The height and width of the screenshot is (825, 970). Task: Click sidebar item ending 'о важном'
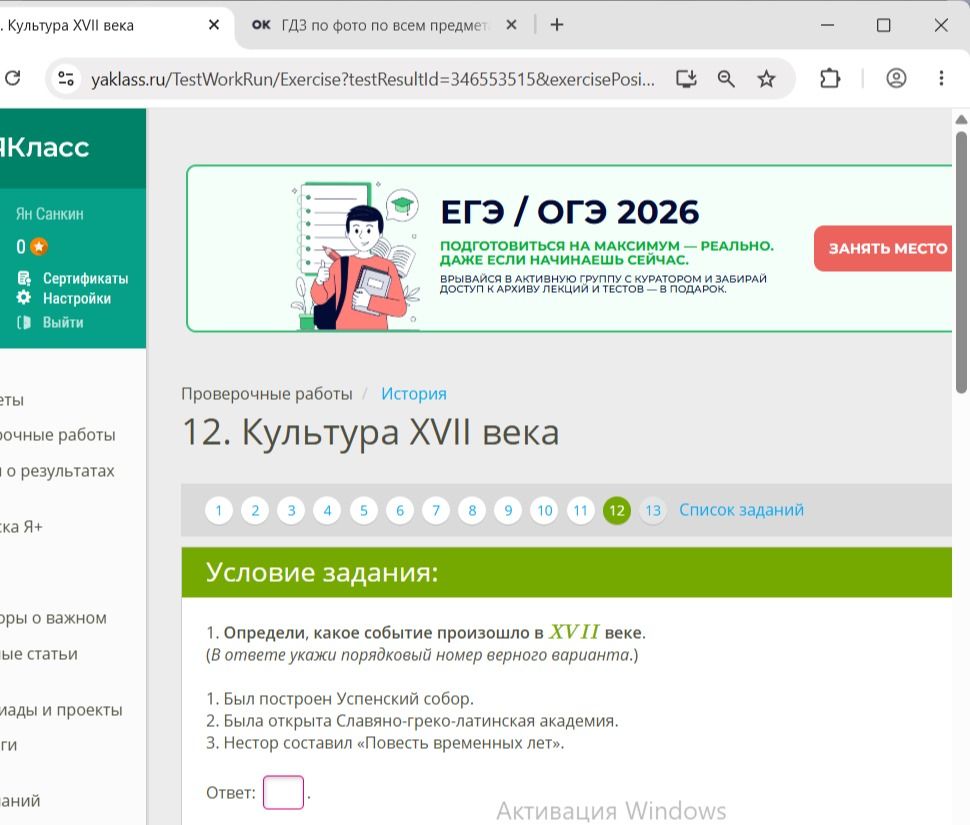pyautogui.click(x=53, y=618)
